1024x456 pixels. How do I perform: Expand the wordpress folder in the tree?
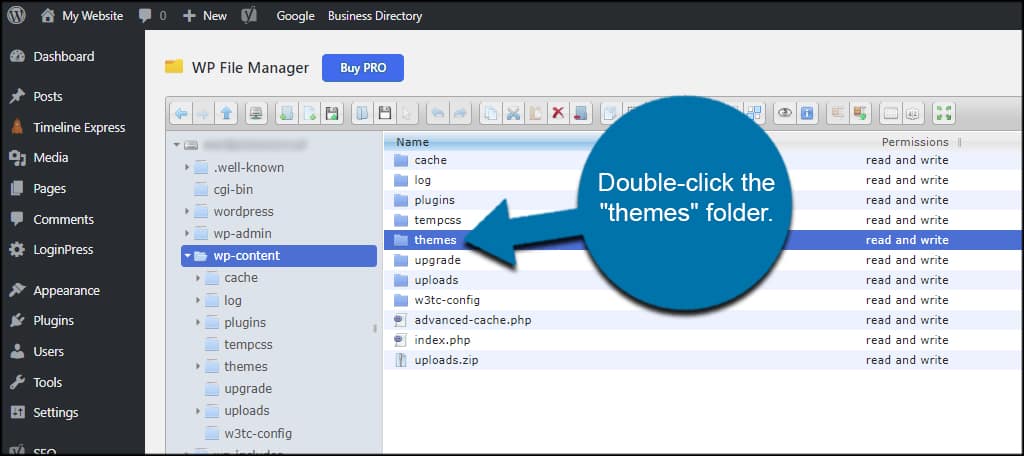pos(187,212)
